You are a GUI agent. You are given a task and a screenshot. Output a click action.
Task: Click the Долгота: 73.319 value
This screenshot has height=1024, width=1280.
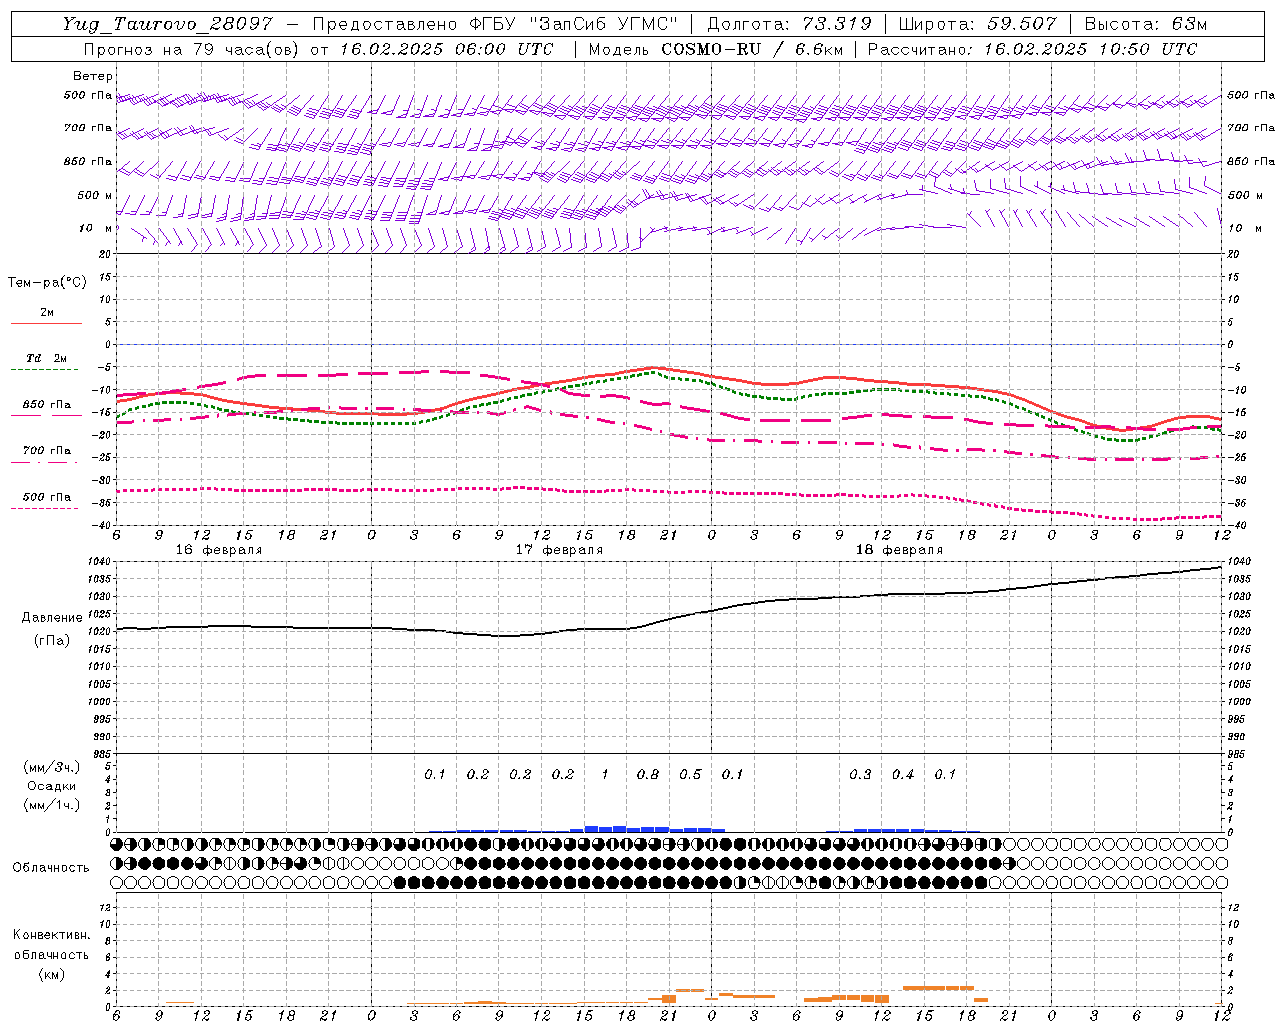789,24
